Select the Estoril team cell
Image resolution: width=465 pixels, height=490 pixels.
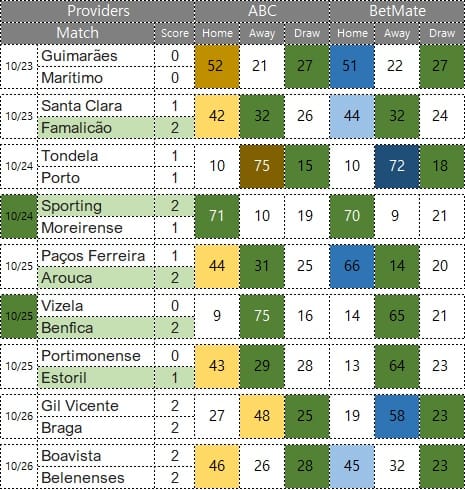point(96,378)
